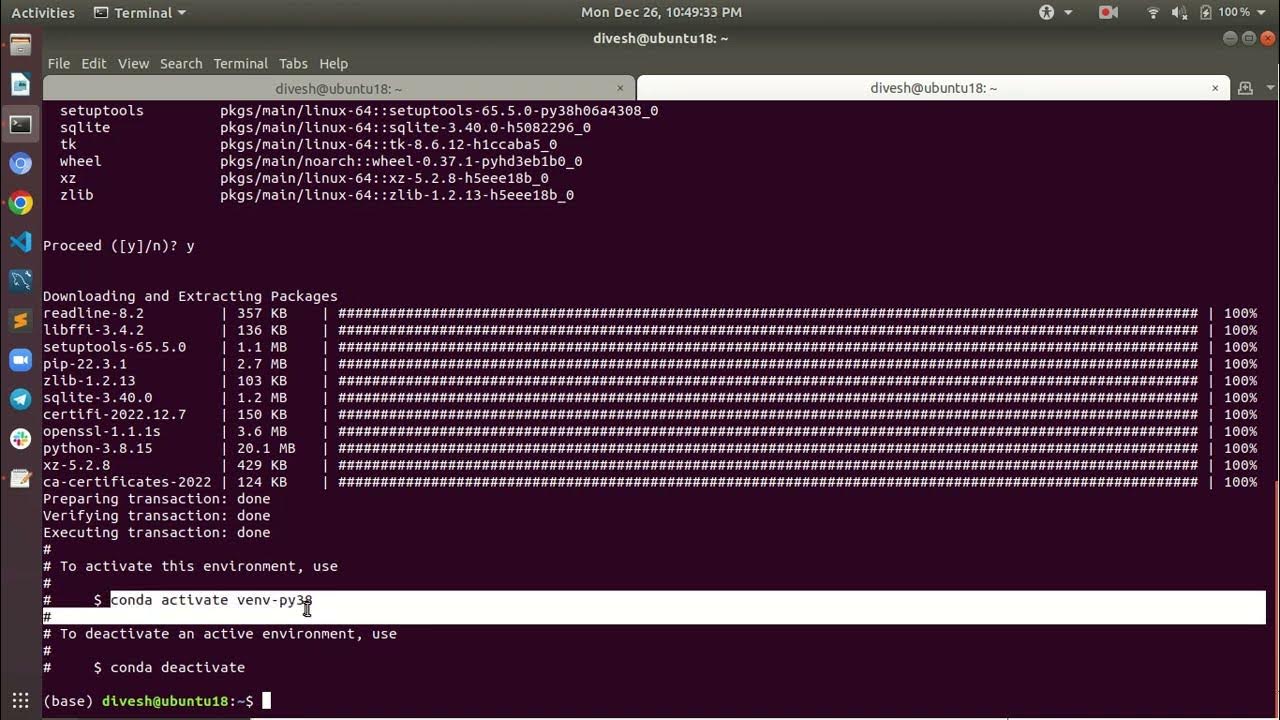This screenshot has width=1280, height=720.
Task: Click the 'python-3.8.15' download row name
Action: [98, 448]
